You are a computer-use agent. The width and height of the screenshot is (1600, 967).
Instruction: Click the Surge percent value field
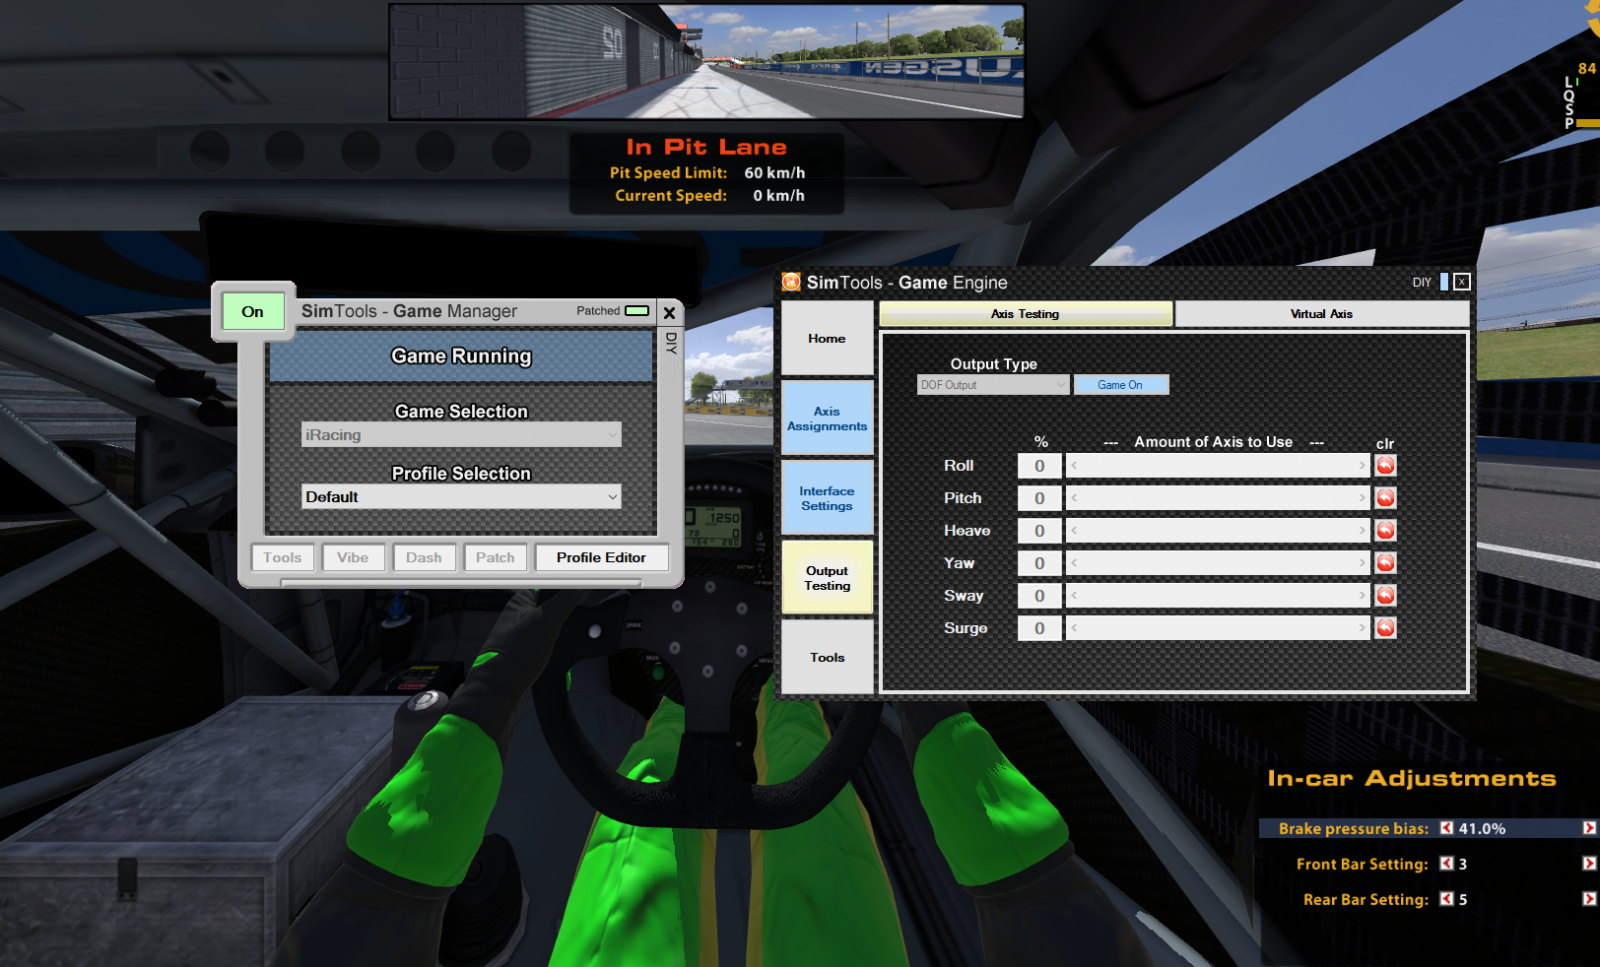coord(1039,628)
